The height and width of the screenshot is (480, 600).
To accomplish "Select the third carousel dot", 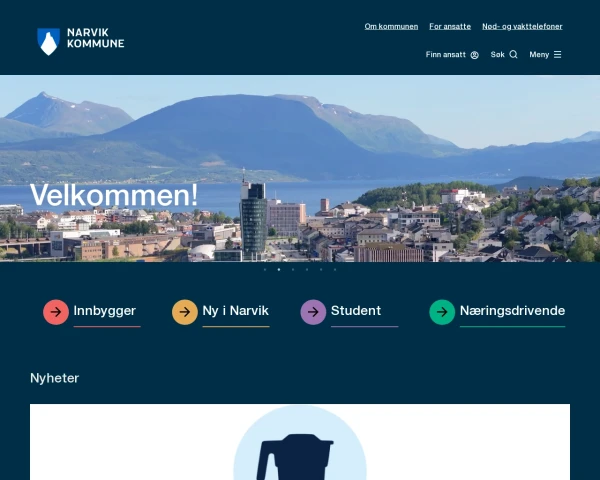I will point(293,269).
